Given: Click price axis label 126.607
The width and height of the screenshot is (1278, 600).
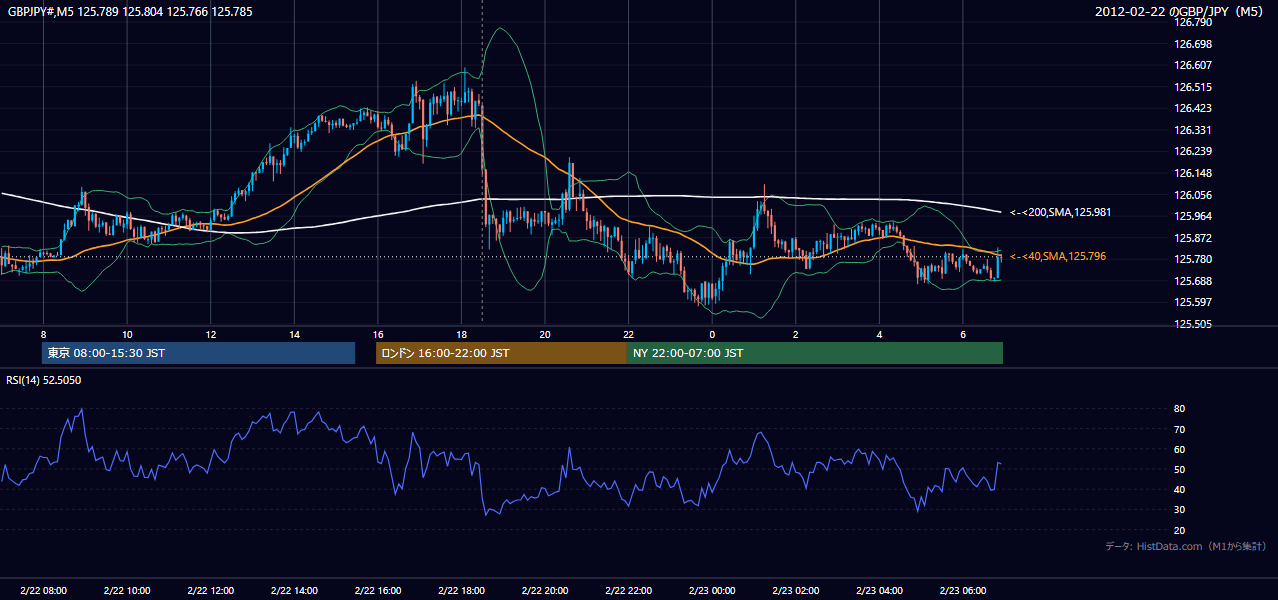Looking at the screenshot, I should click(x=1193, y=65).
